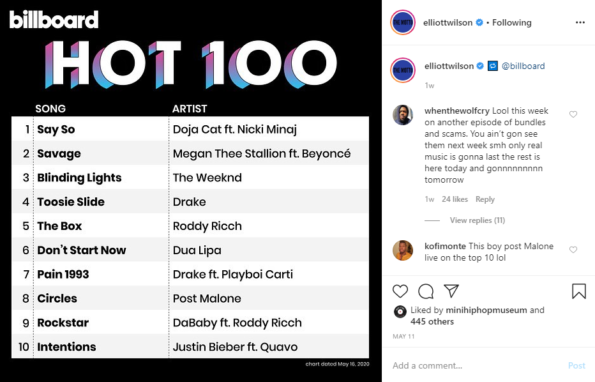Viewport: 595px width, 382px height.
Task: Reply to whenthewolfcry's comment
Action: tap(485, 199)
